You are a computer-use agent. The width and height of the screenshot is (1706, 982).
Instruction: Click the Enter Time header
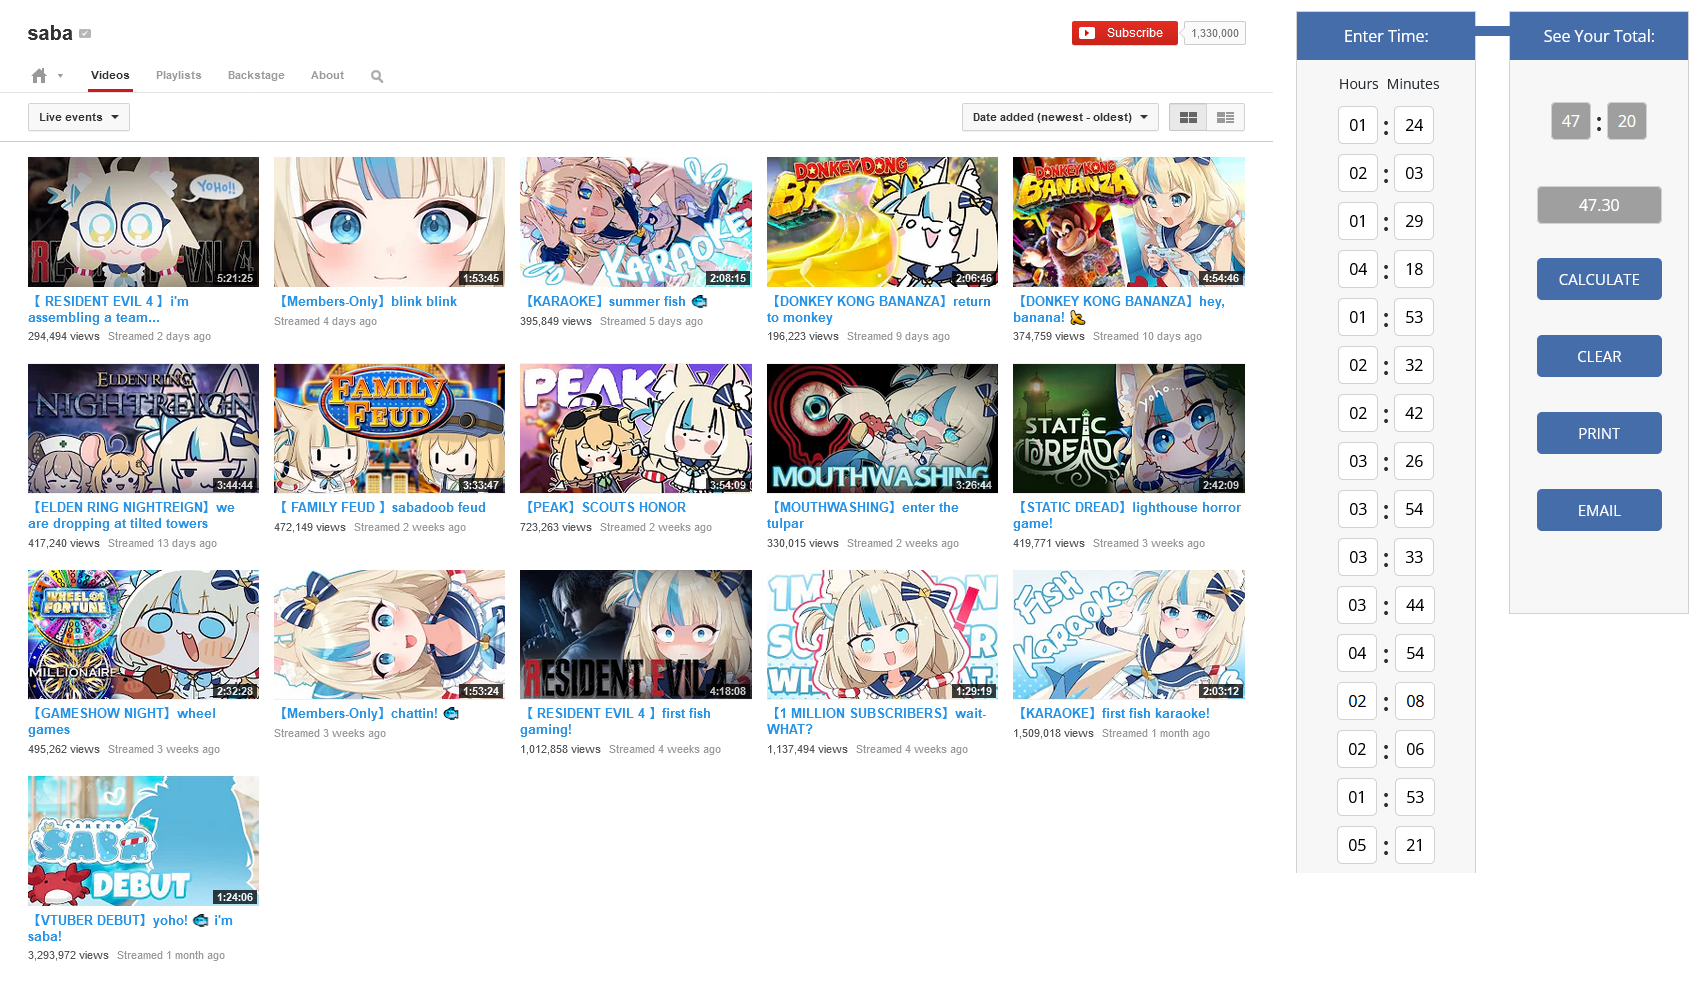point(1386,36)
